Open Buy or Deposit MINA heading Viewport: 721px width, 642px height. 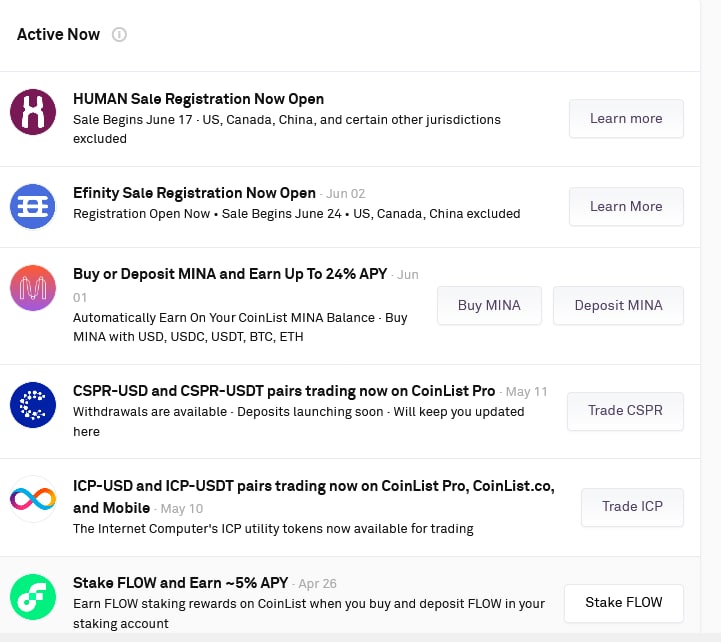point(230,274)
